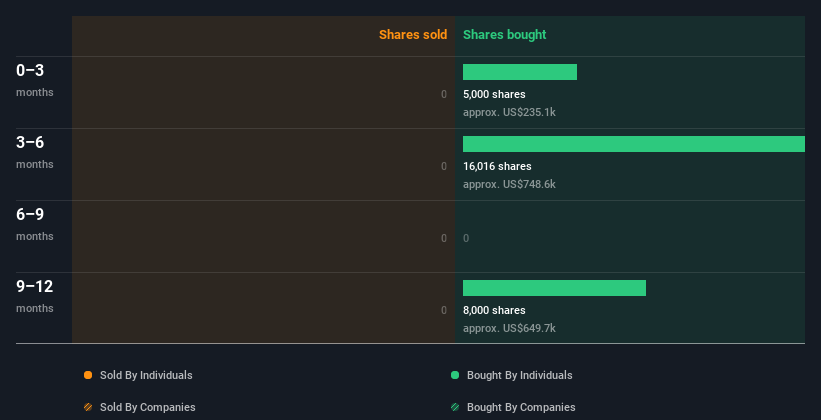The width and height of the screenshot is (821, 420).
Task: Click the approx. US$235.1k amount
Action: point(509,112)
